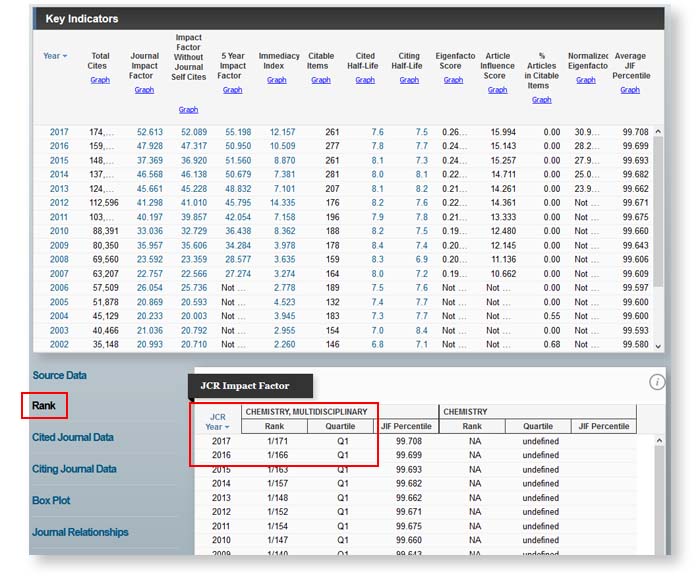Open the 2002 year link in Key Indicators
The width and height of the screenshot is (700, 586).
pos(59,345)
